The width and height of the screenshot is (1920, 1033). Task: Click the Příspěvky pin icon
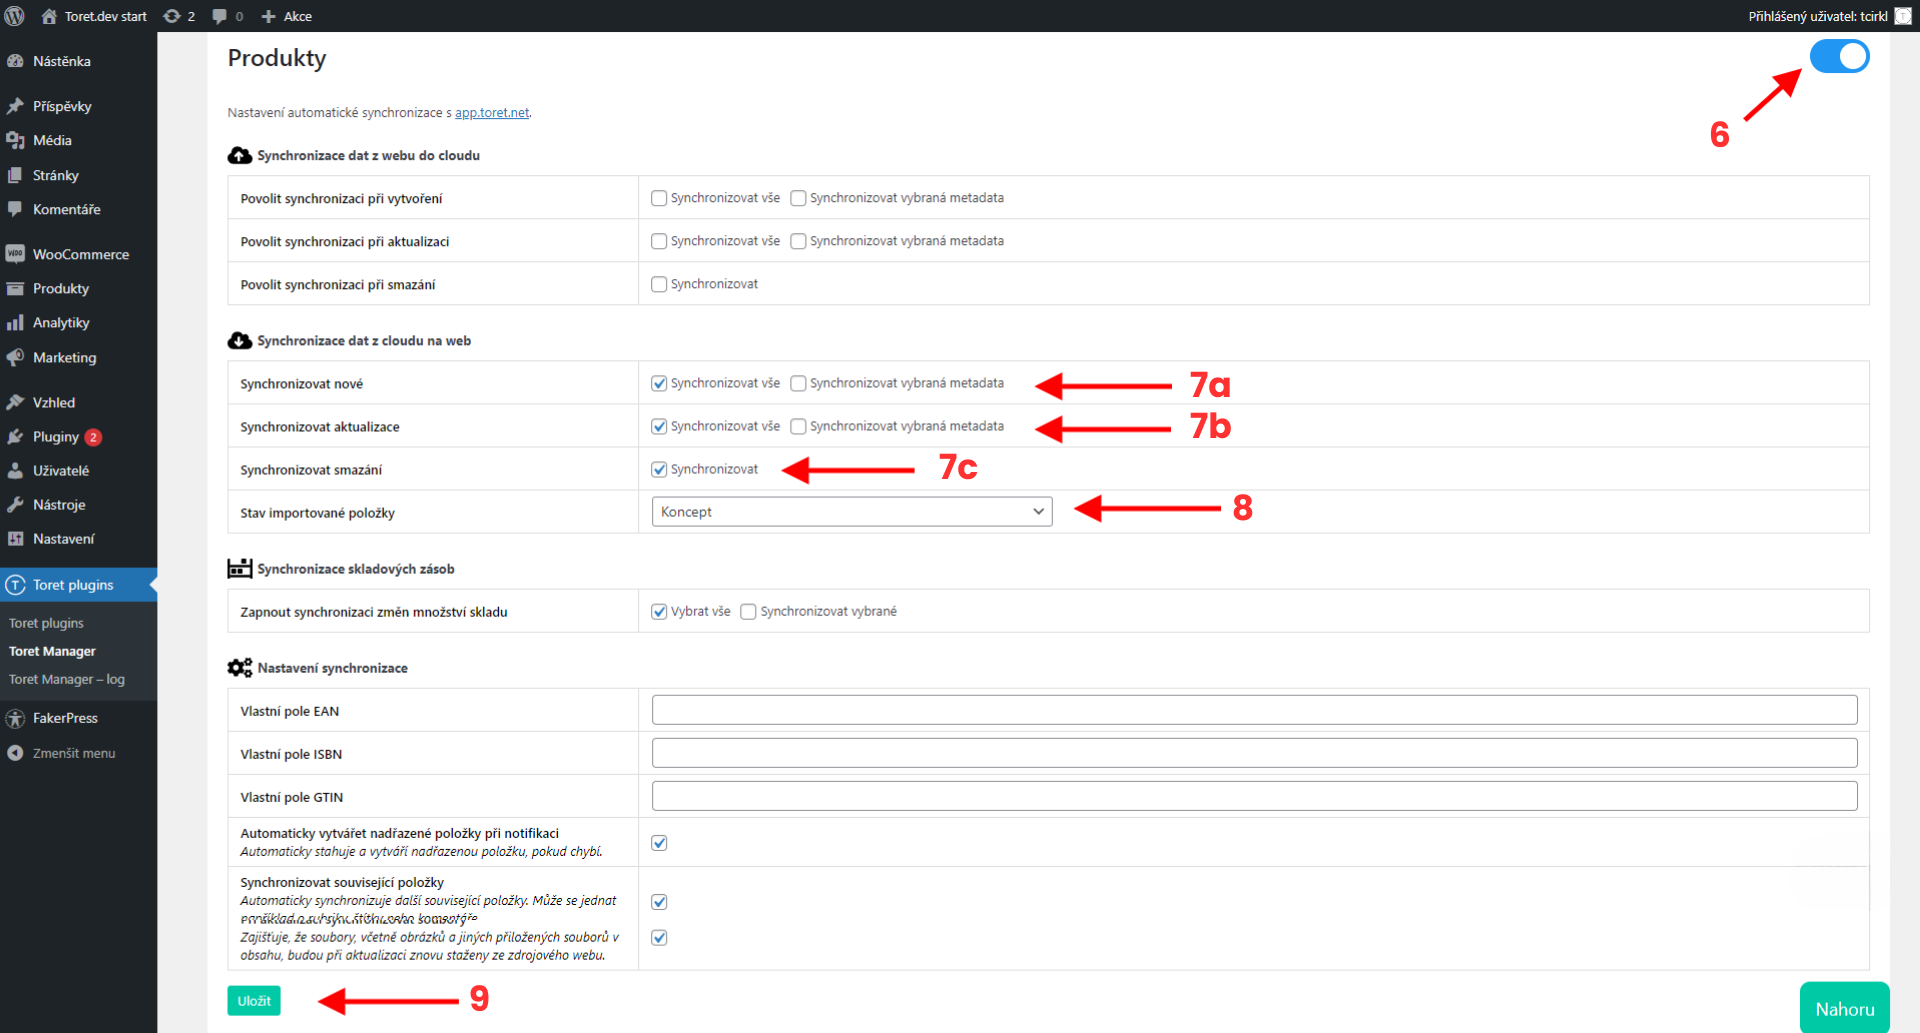(x=15, y=106)
